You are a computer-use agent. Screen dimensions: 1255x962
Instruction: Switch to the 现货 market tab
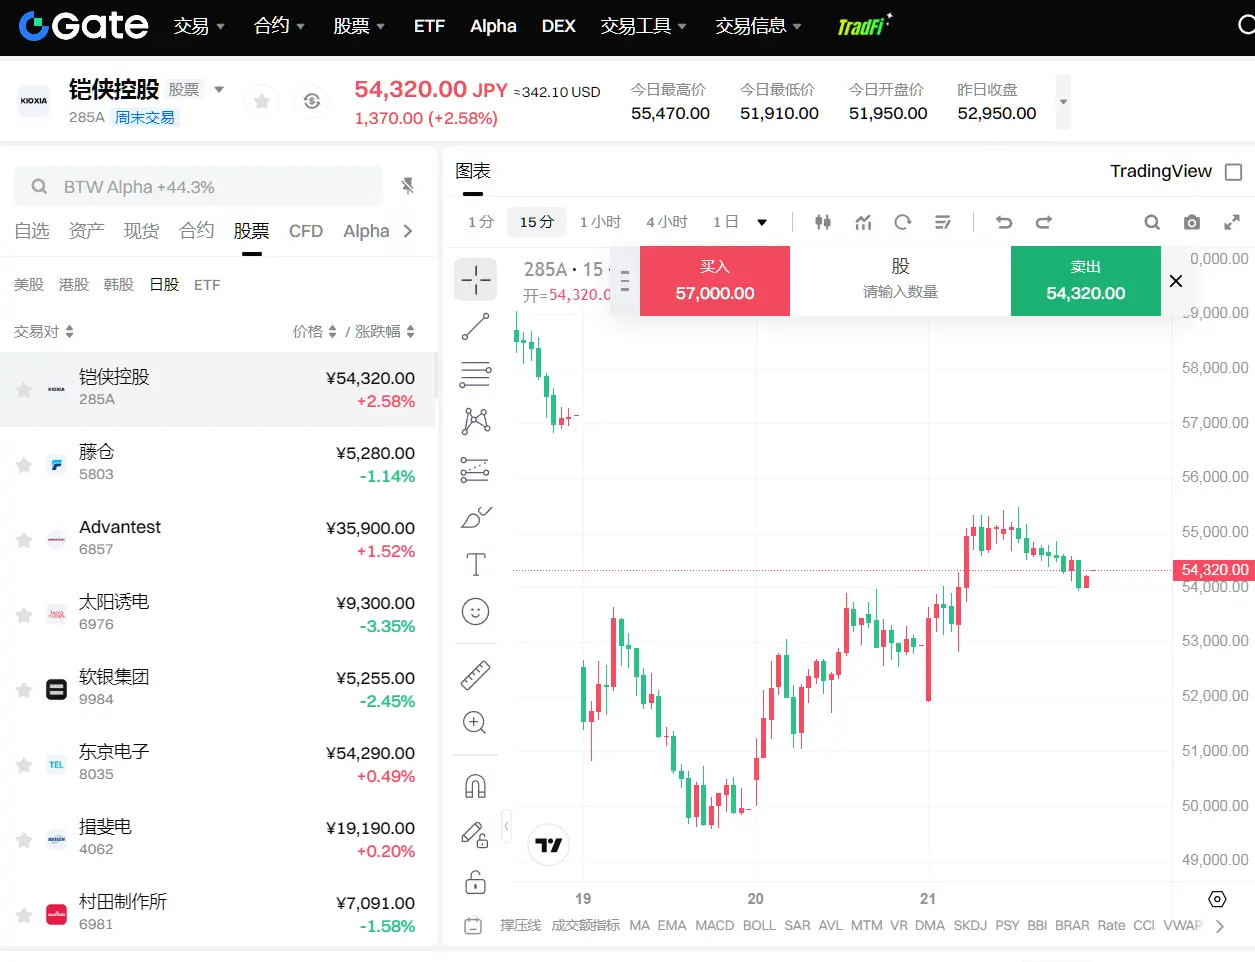(141, 231)
